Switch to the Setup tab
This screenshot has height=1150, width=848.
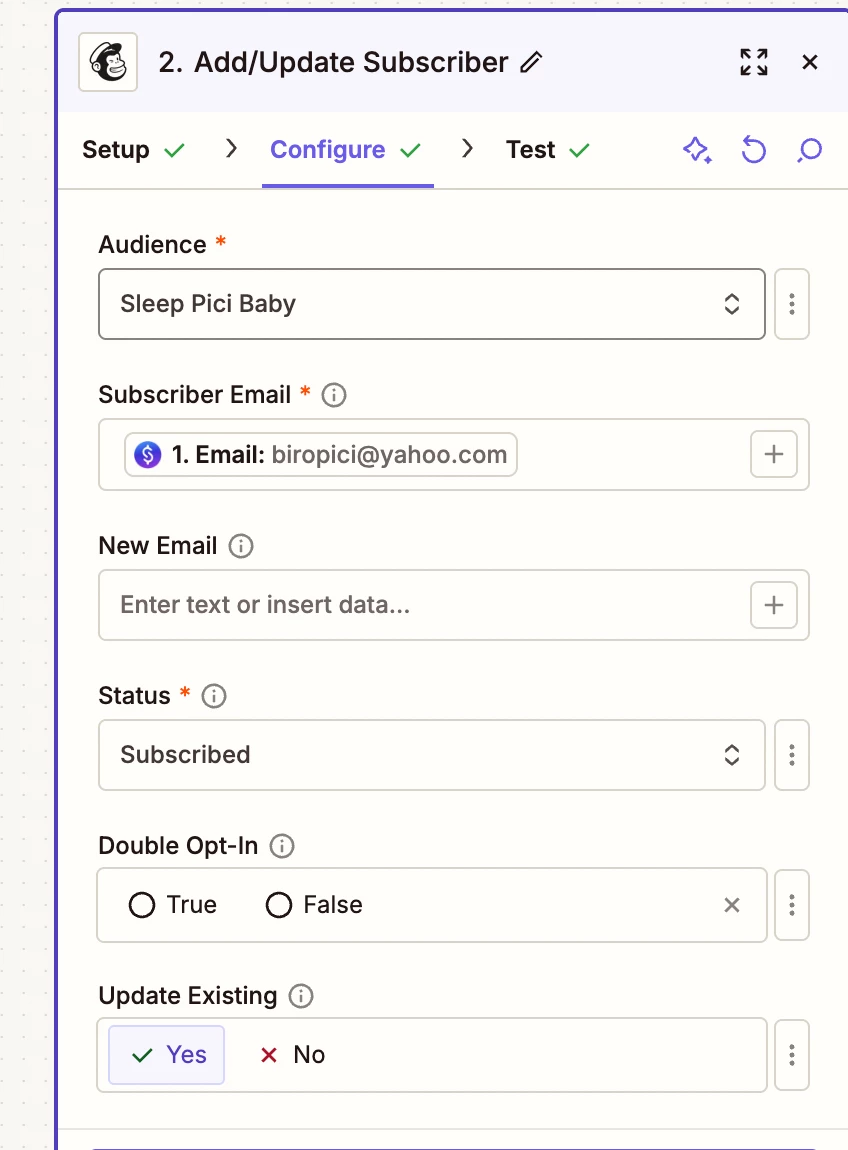tap(134, 150)
